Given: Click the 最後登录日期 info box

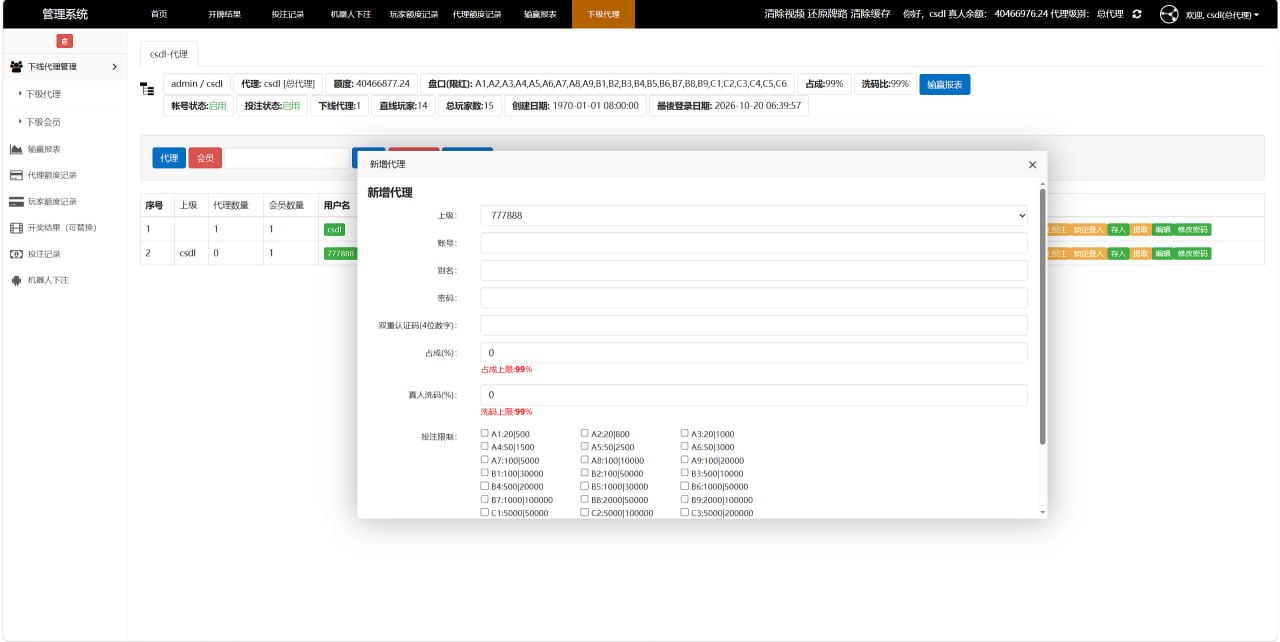Looking at the screenshot, I should click(729, 106).
